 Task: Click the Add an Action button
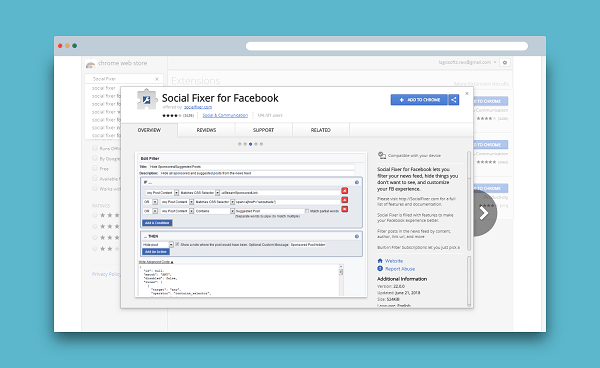(156, 252)
